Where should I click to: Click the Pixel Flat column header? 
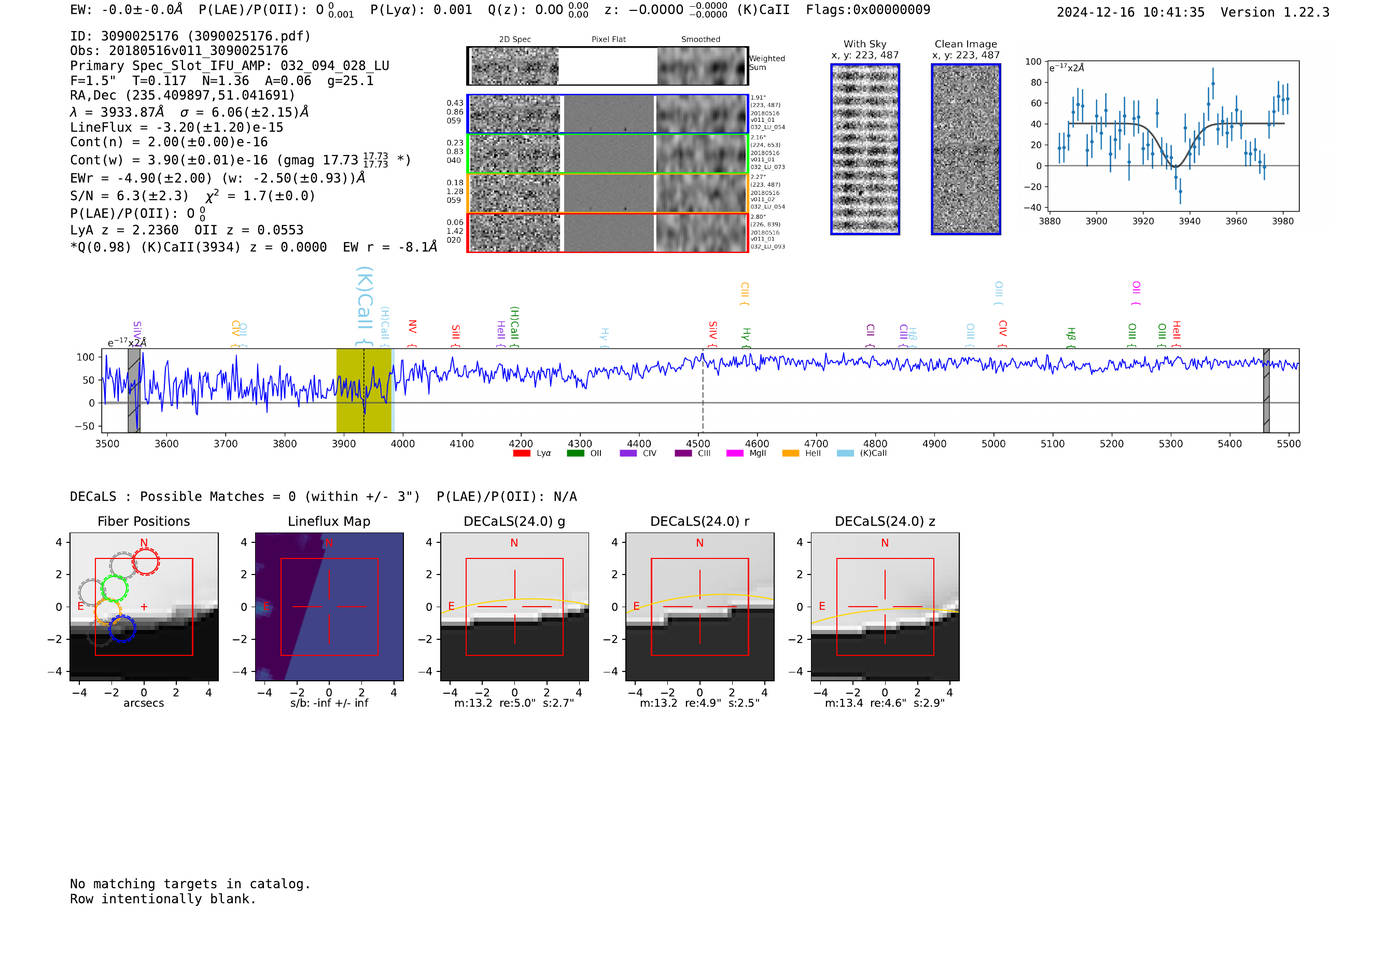coord(608,40)
